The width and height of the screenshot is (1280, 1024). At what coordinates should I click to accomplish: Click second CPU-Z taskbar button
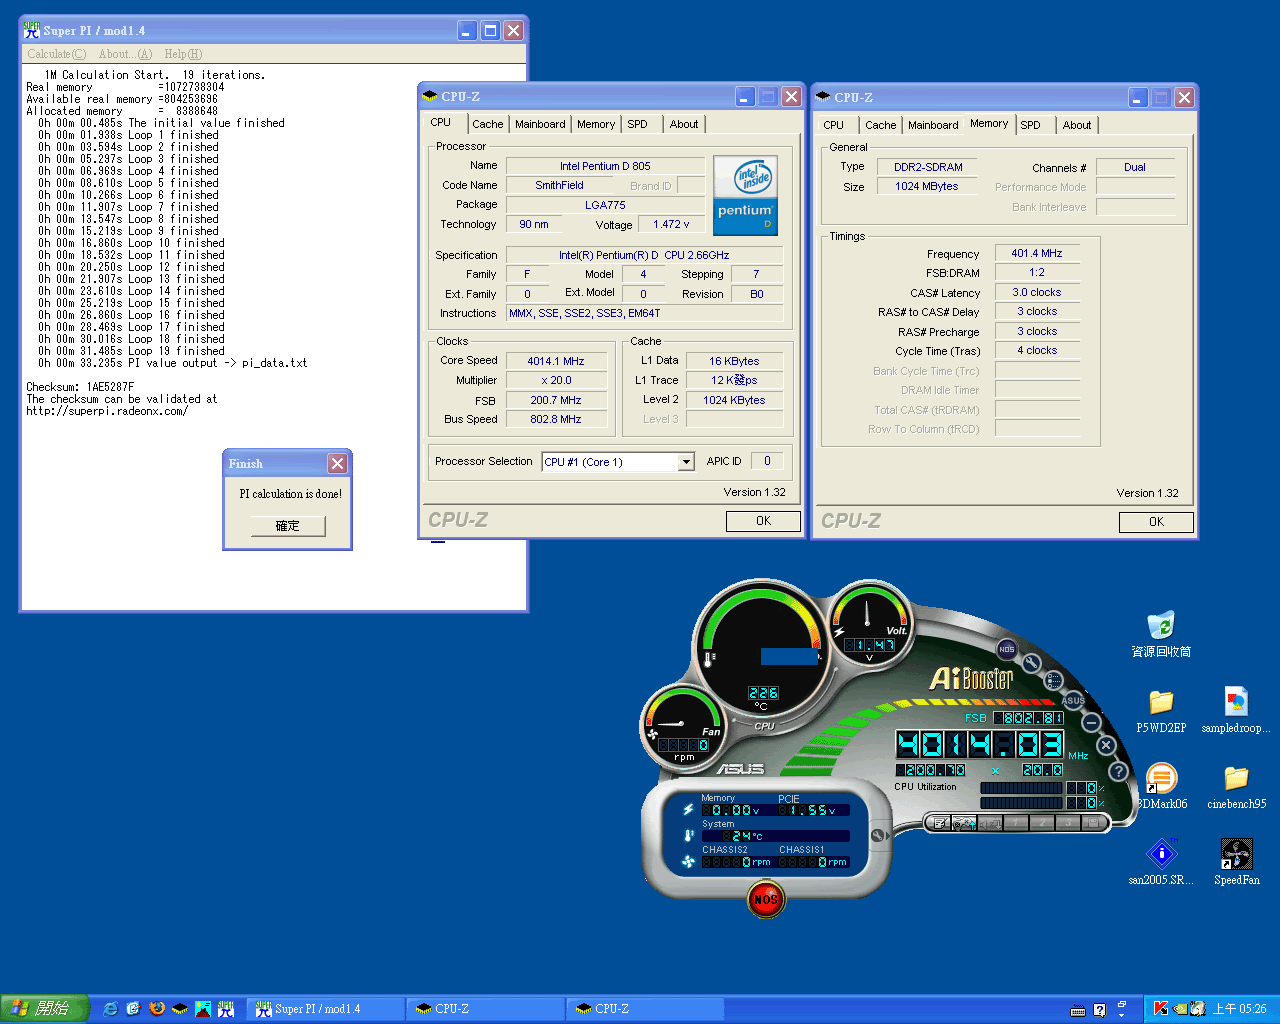(x=645, y=1009)
